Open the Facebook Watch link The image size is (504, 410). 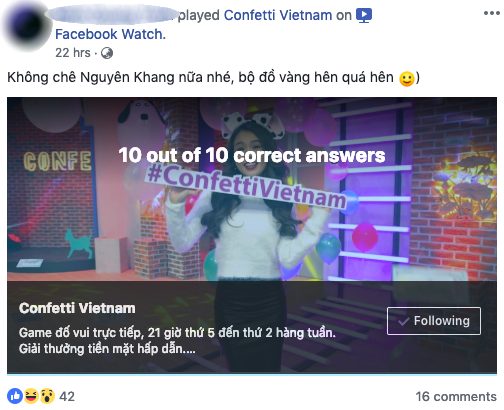click(x=110, y=34)
